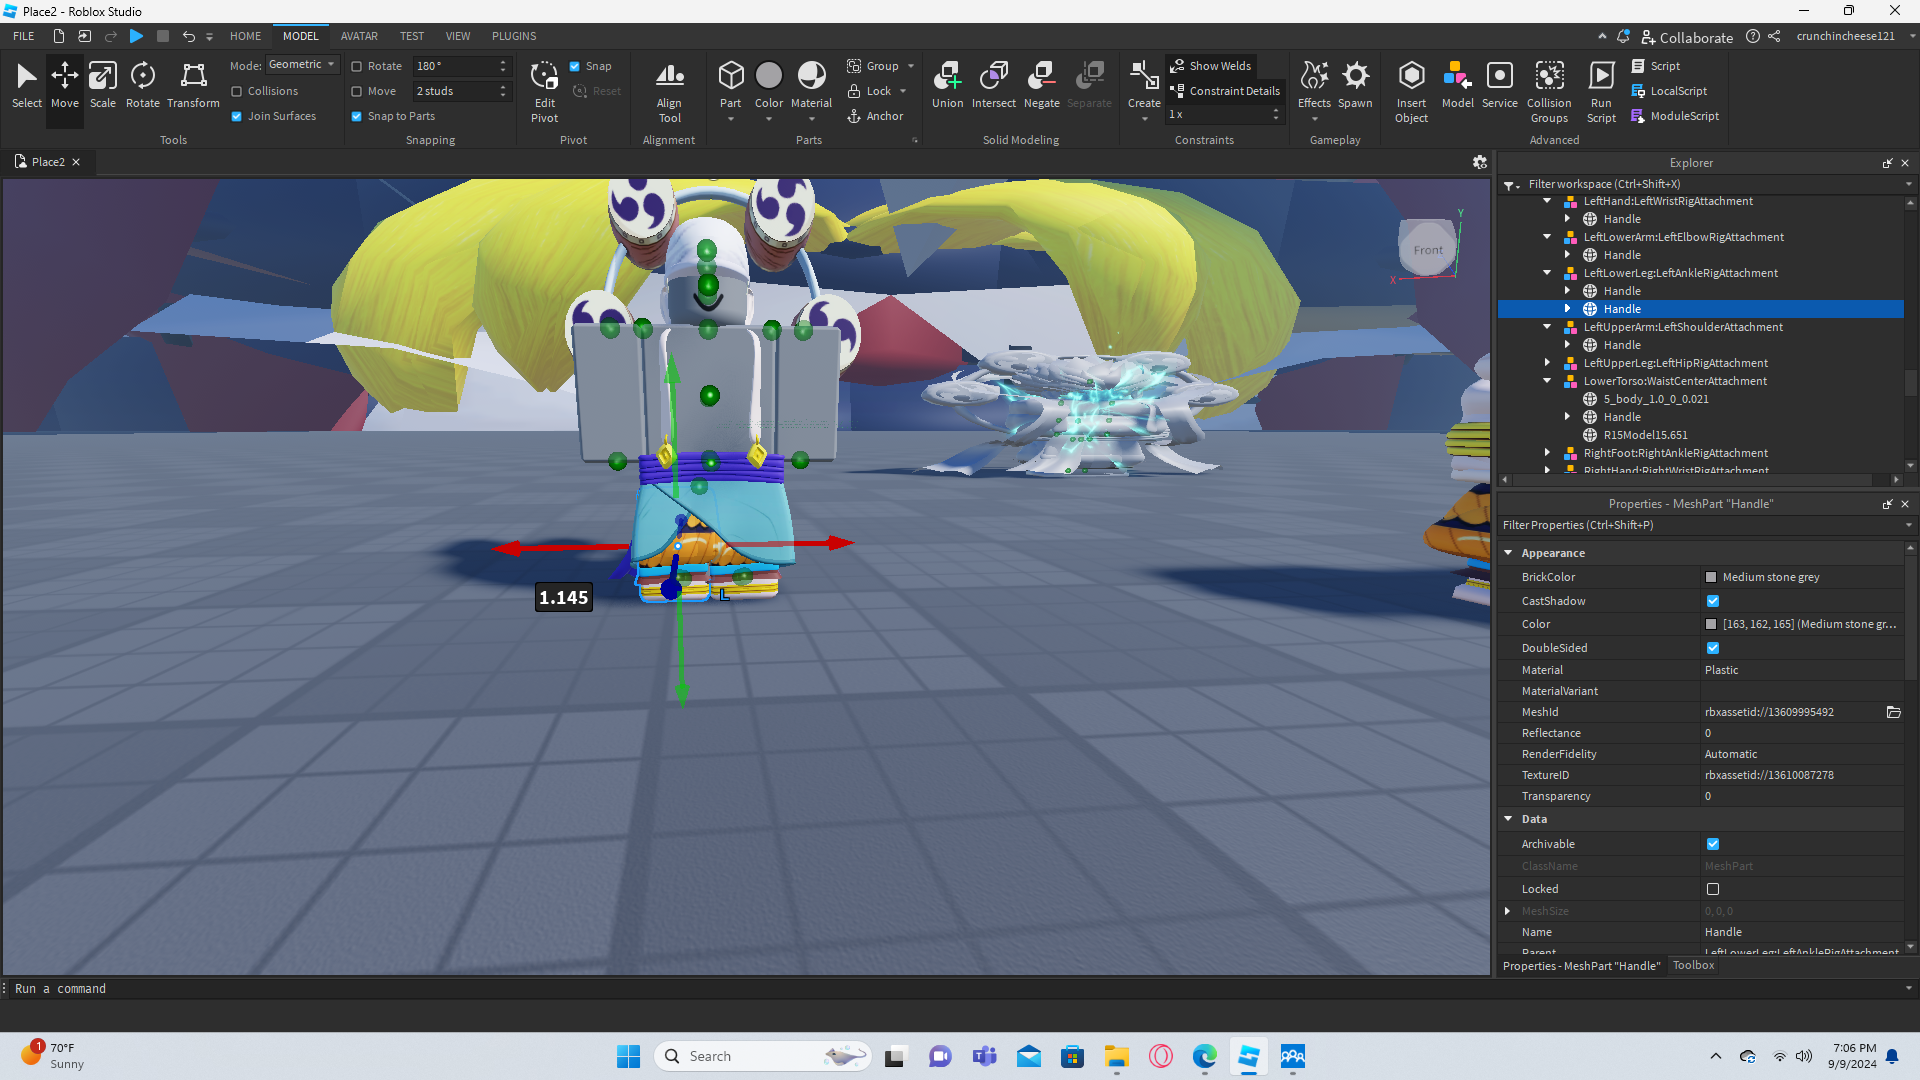This screenshot has height=1080, width=1920.
Task: Click the Align Tool icon
Action: click(669, 90)
